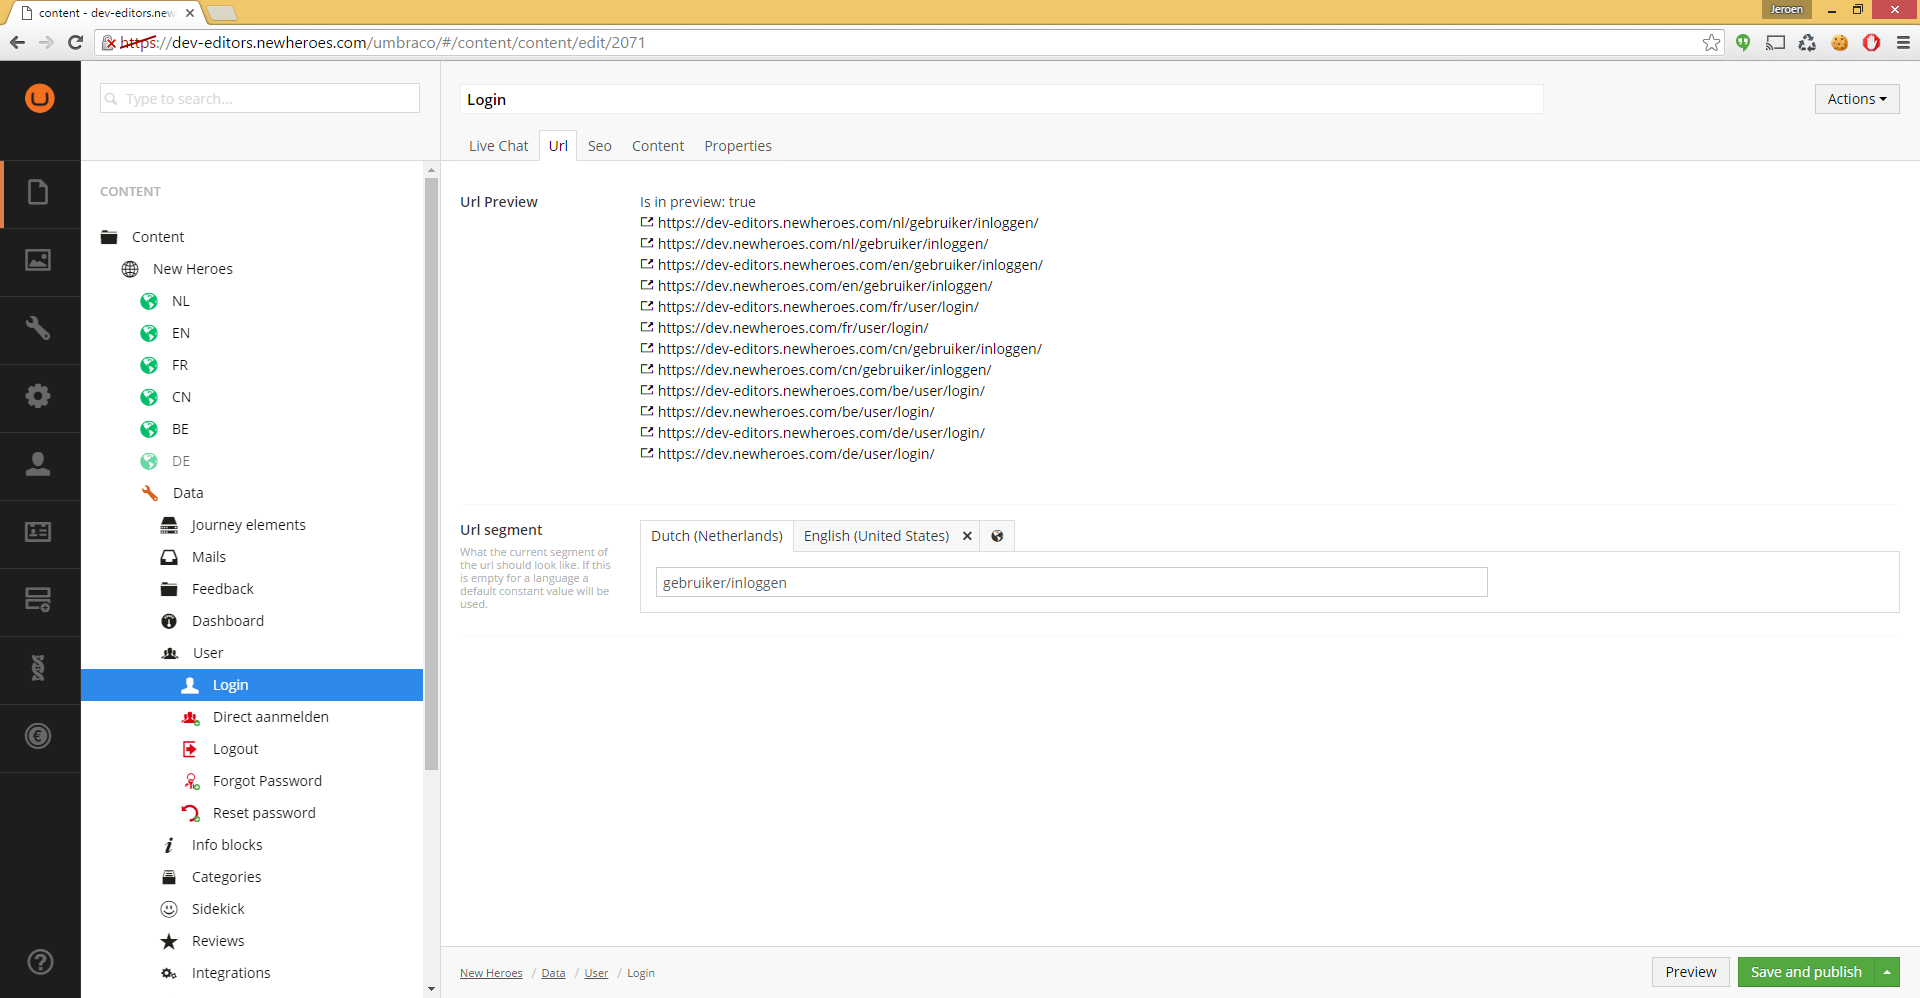Click the globe tab icon in Url segment
1920x998 pixels.
click(997, 536)
